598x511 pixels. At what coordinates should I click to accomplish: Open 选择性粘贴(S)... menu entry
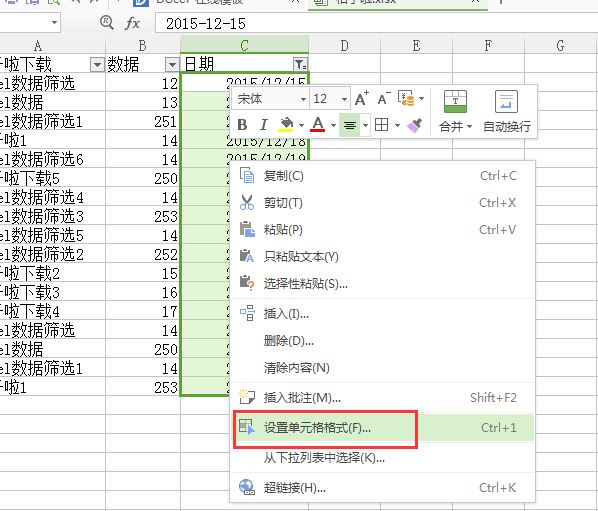pyautogui.click(x=383, y=283)
